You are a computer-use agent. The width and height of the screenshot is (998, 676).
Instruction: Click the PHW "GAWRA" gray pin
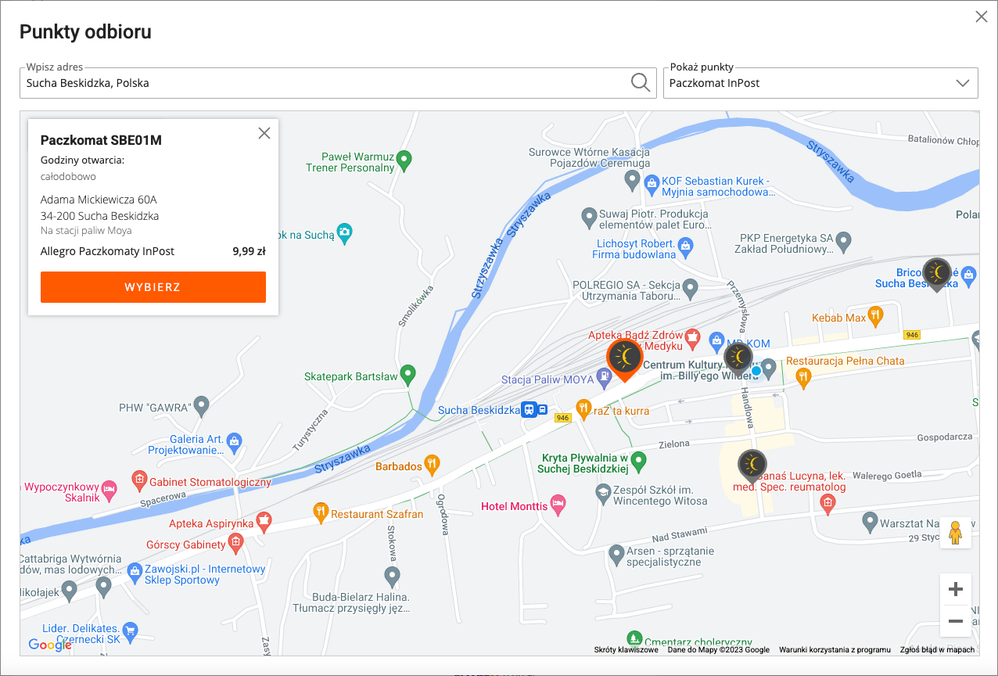201,405
